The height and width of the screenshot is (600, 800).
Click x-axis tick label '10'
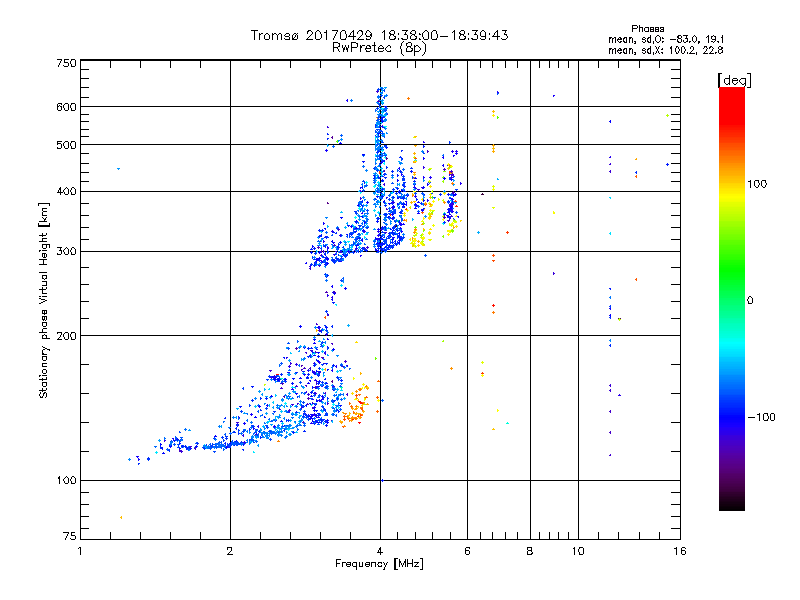click(578, 551)
